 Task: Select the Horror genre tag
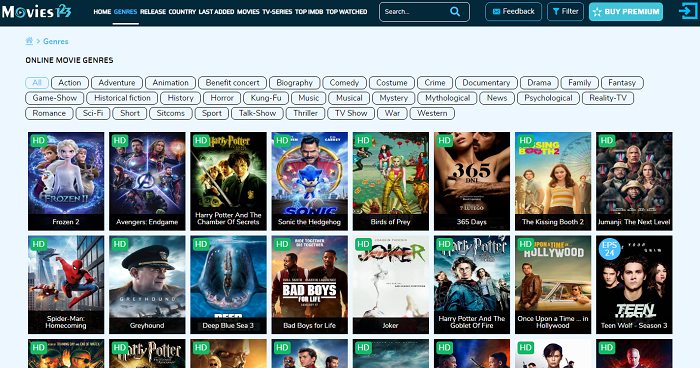[222, 98]
